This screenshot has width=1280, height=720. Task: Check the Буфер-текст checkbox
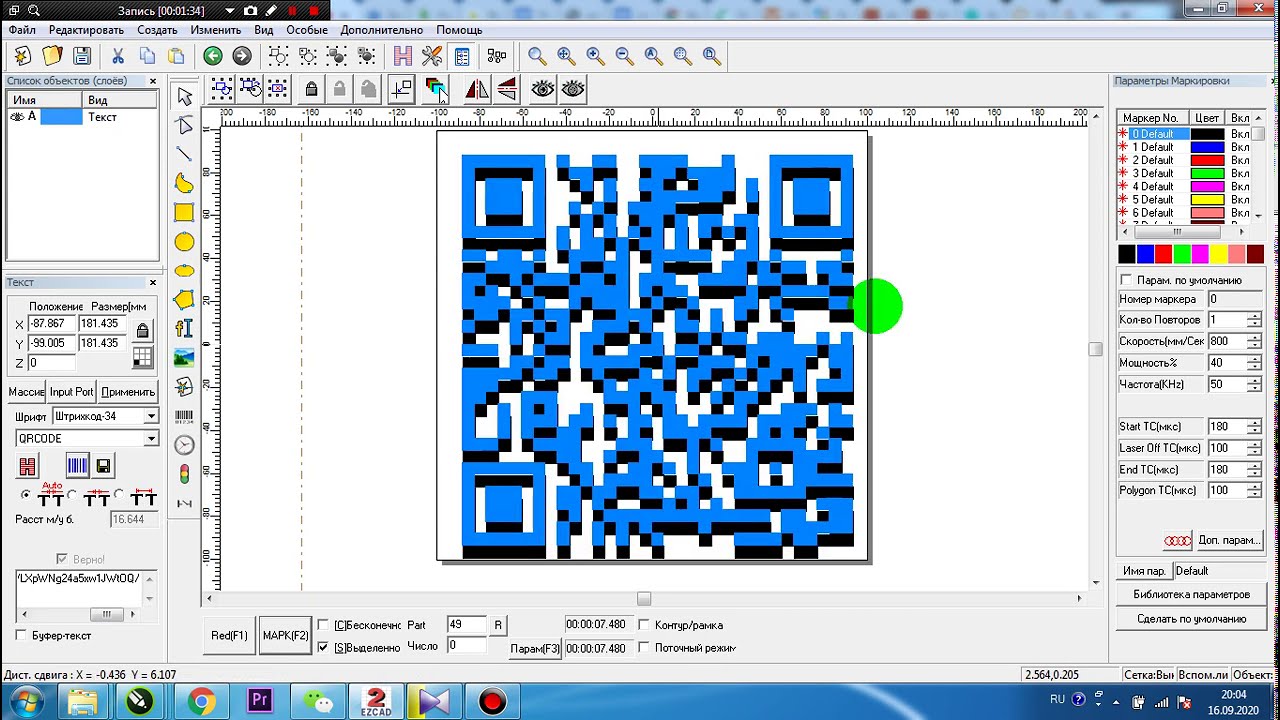click(x=22, y=635)
